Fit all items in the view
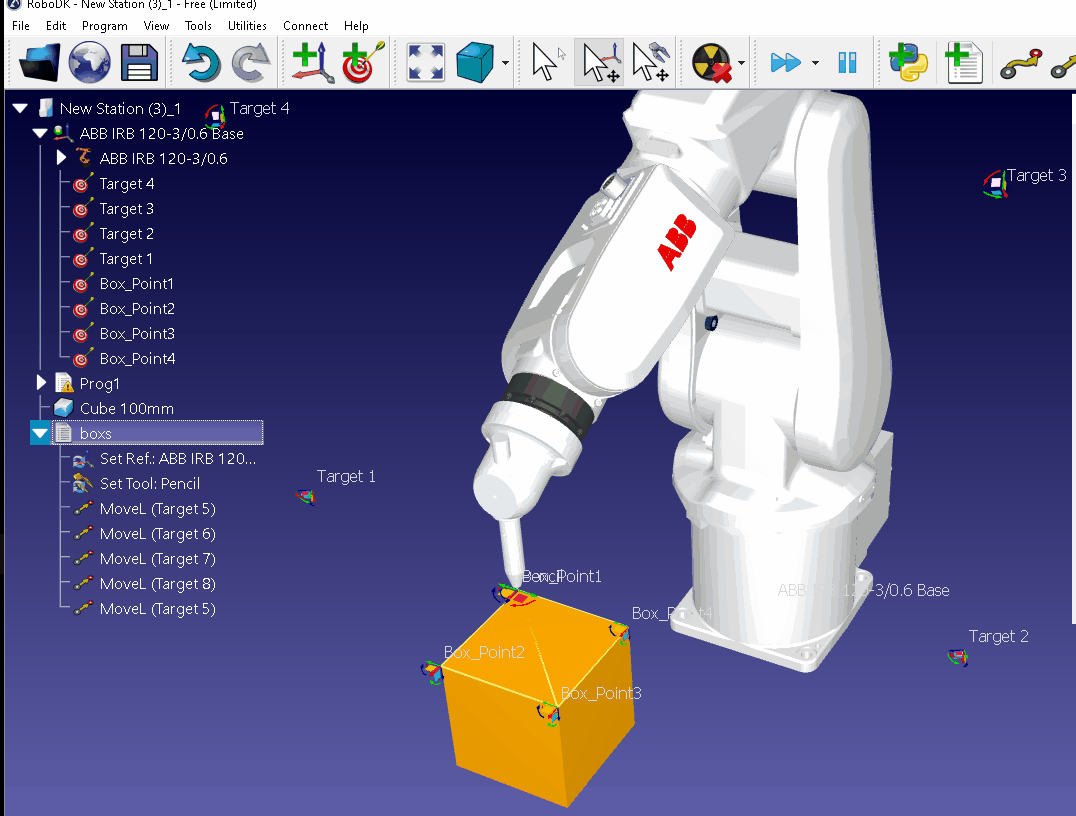Viewport: 1076px width, 816px height. (x=425, y=62)
